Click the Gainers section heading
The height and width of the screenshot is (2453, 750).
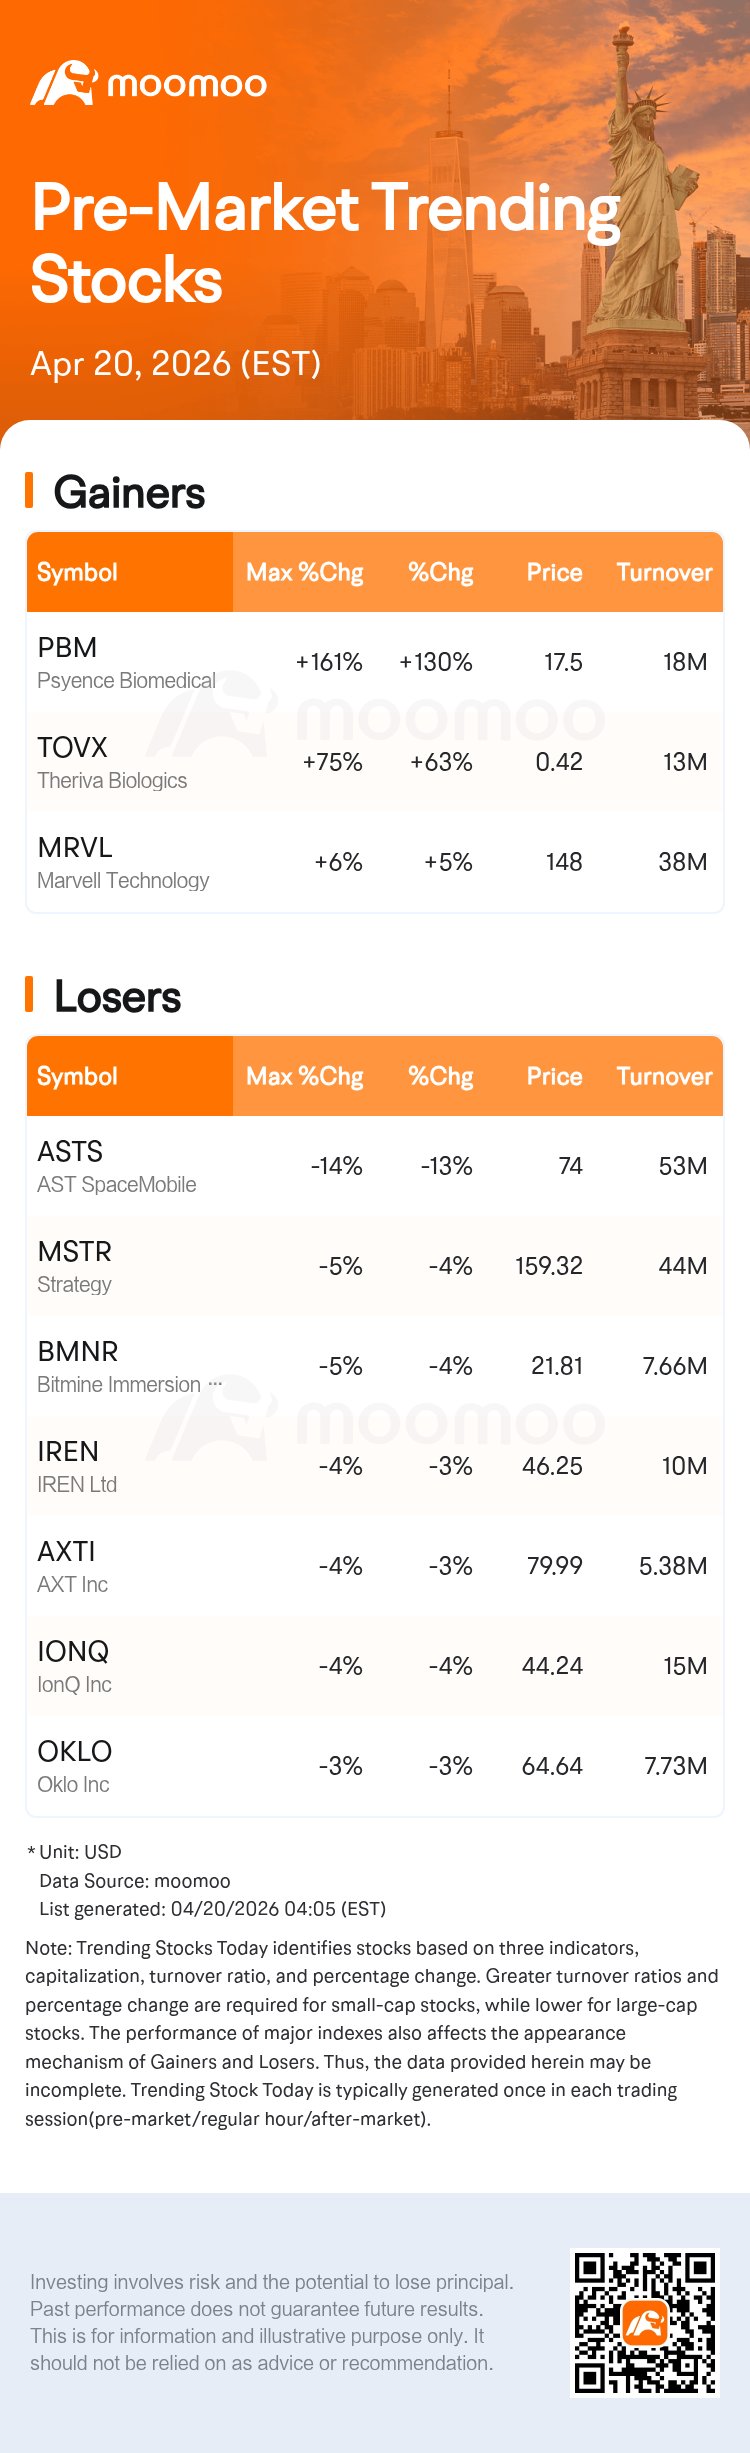(129, 493)
